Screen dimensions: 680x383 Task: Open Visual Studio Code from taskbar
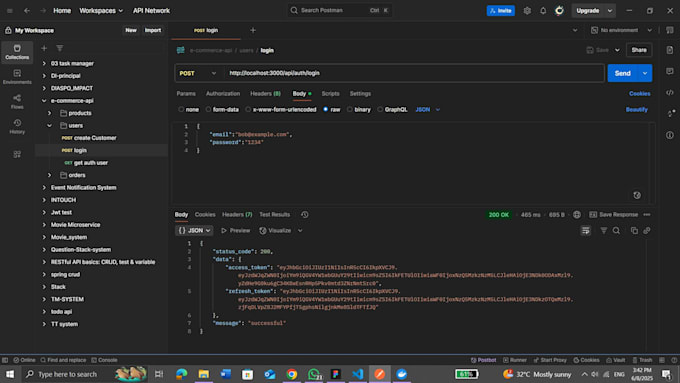357,374
